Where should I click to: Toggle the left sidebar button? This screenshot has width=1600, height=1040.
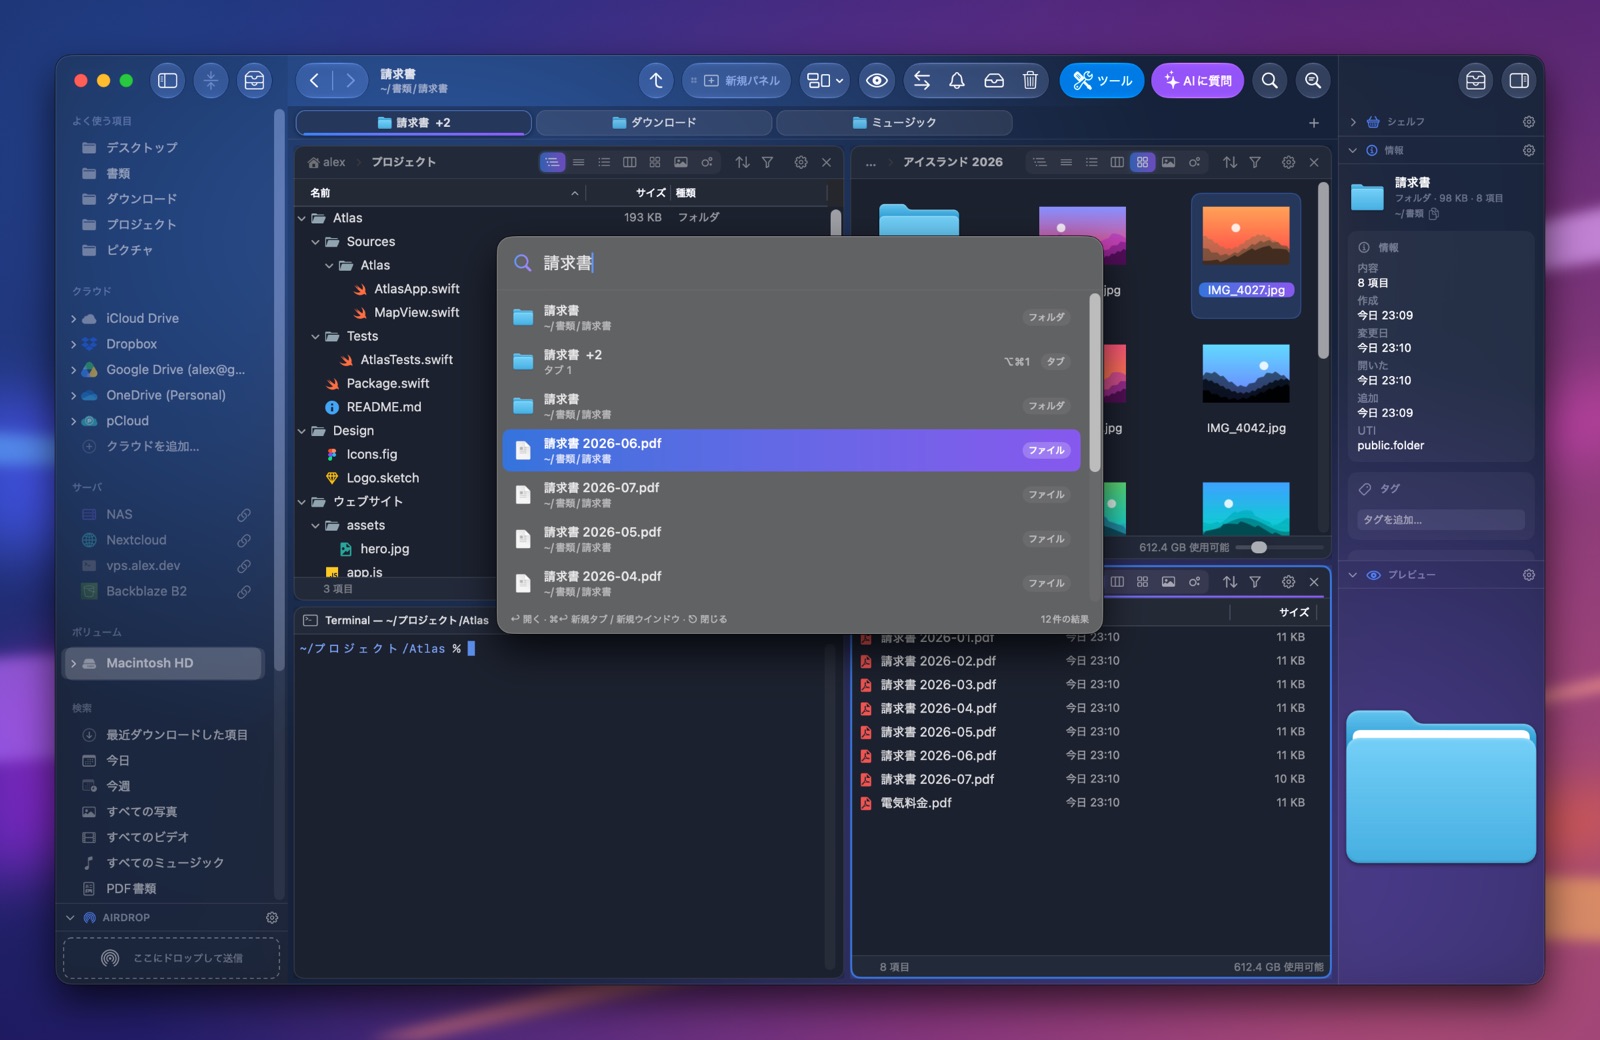point(168,81)
